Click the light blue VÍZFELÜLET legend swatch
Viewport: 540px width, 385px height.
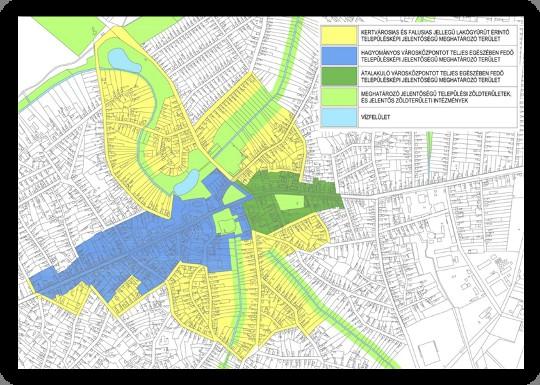pyautogui.click(x=339, y=117)
